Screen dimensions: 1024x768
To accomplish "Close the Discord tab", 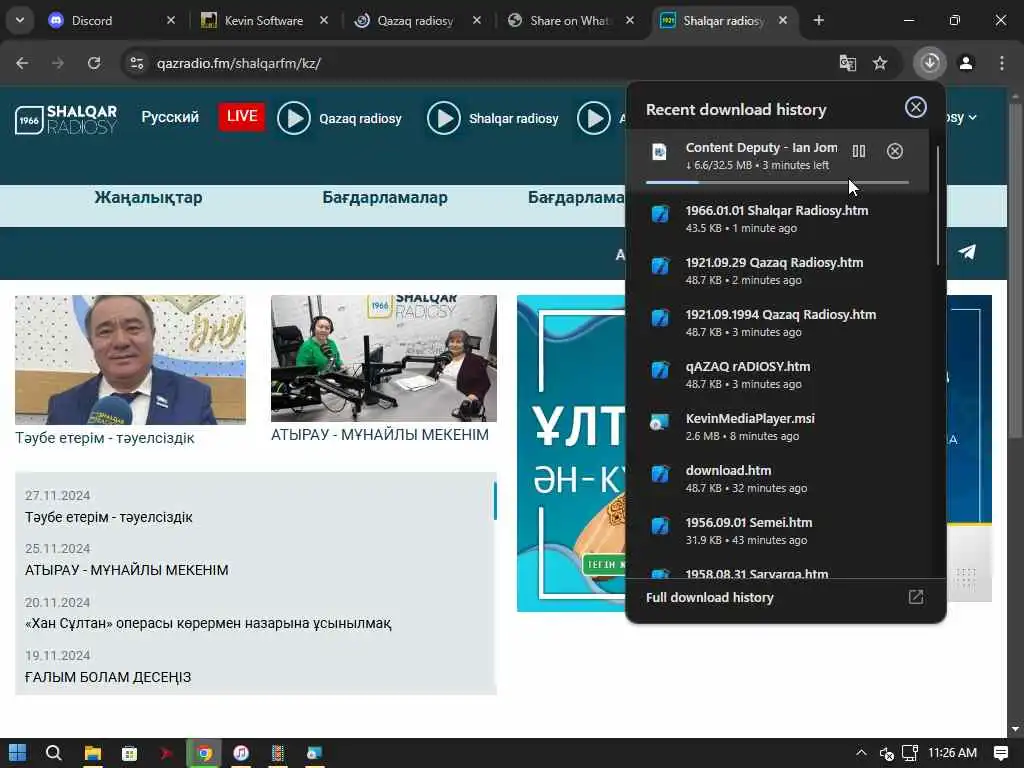I will pos(171,20).
